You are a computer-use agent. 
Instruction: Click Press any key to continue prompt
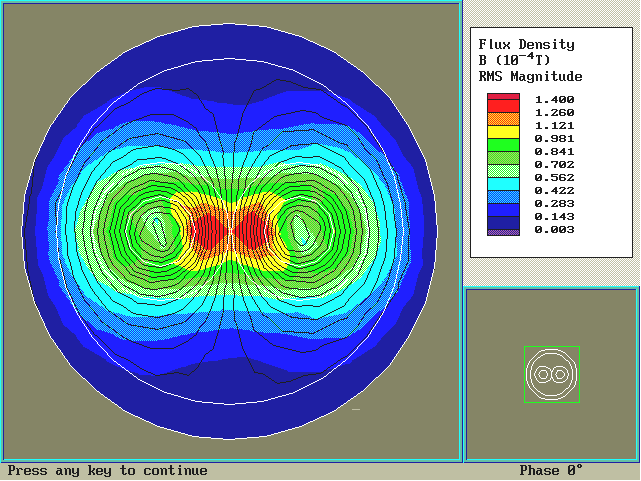click(108, 471)
